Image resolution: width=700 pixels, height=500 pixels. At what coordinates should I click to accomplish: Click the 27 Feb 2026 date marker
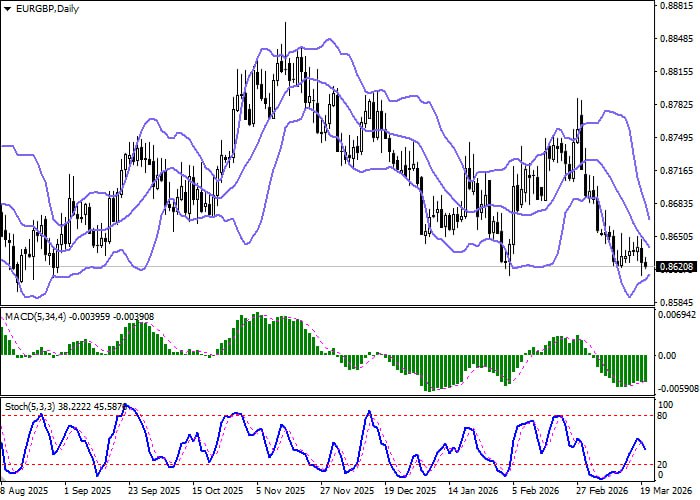601,491
